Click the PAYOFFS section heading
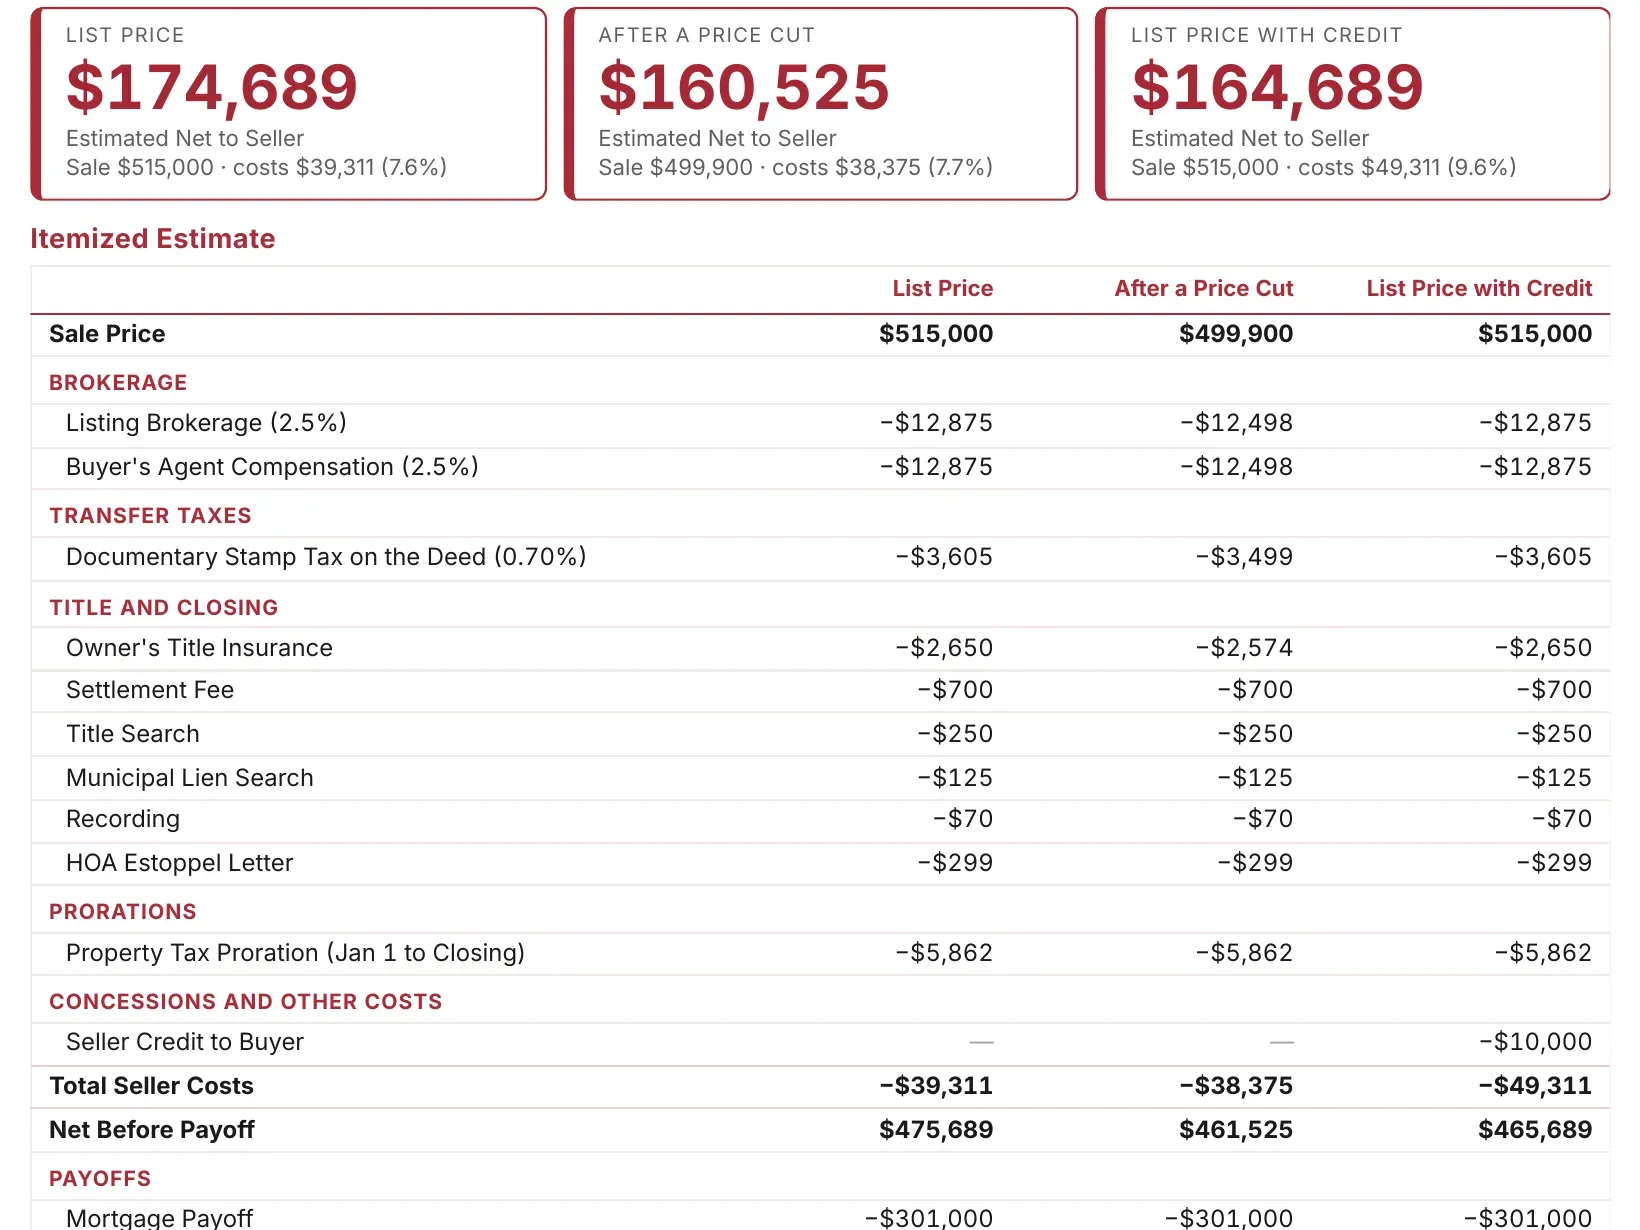1640x1230 pixels. [100, 1178]
